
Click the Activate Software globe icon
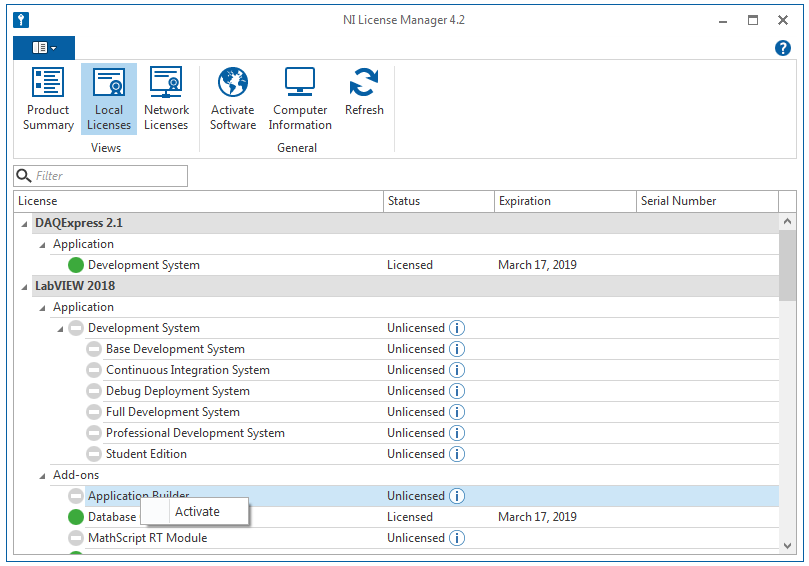pyautogui.click(x=233, y=83)
